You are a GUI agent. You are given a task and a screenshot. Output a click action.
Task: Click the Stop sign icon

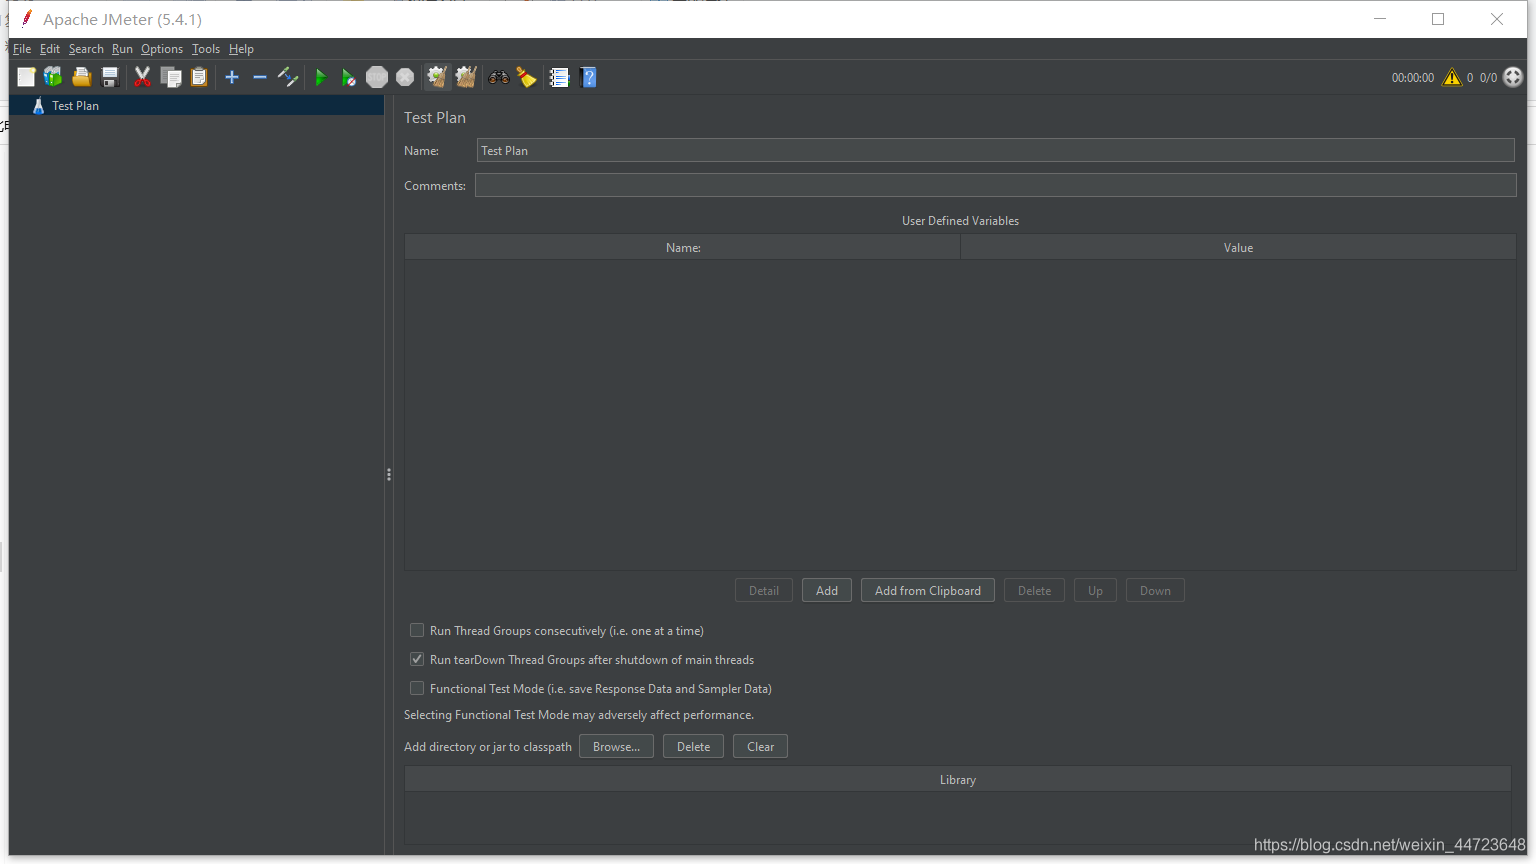click(x=377, y=77)
